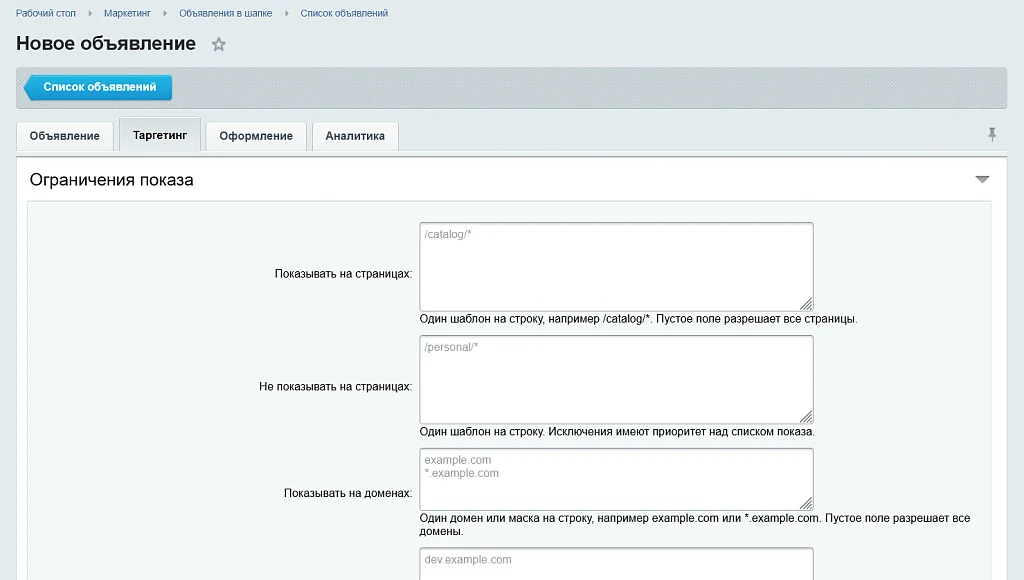Click the Показывать на страницах label
This screenshot has width=1024, height=580.
click(344, 274)
